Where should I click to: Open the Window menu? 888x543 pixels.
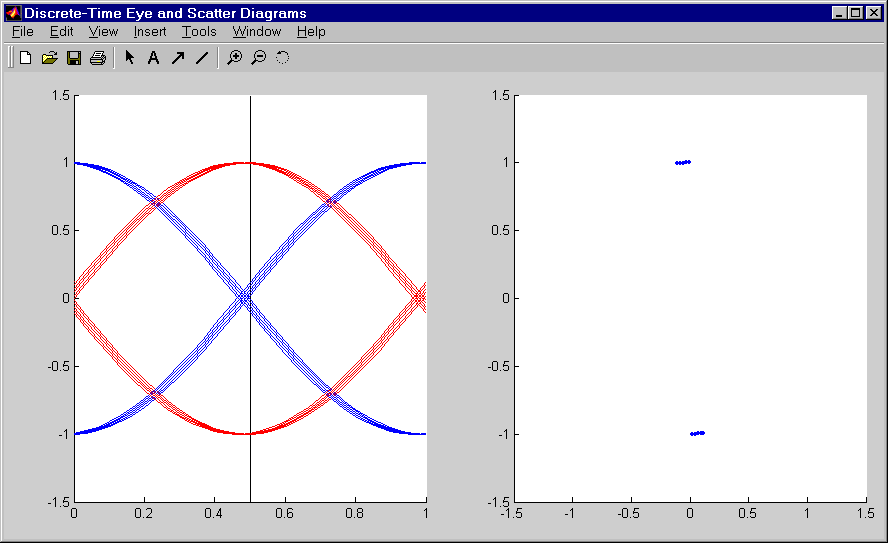[x=258, y=31]
